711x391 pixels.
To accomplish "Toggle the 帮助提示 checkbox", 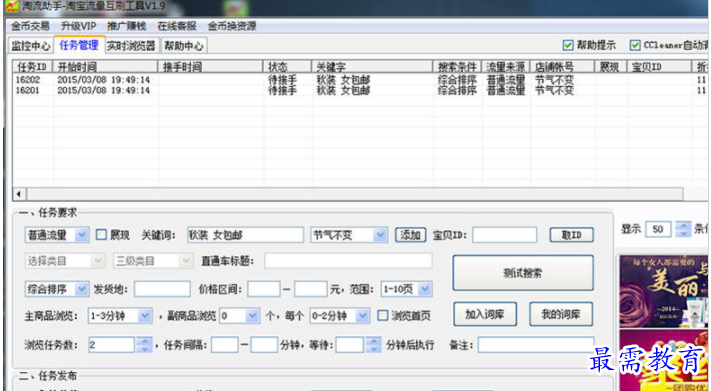I will (x=568, y=45).
